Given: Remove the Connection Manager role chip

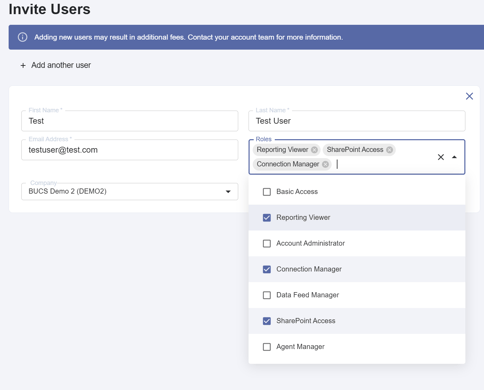Looking at the screenshot, I should [x=325, y=164].
